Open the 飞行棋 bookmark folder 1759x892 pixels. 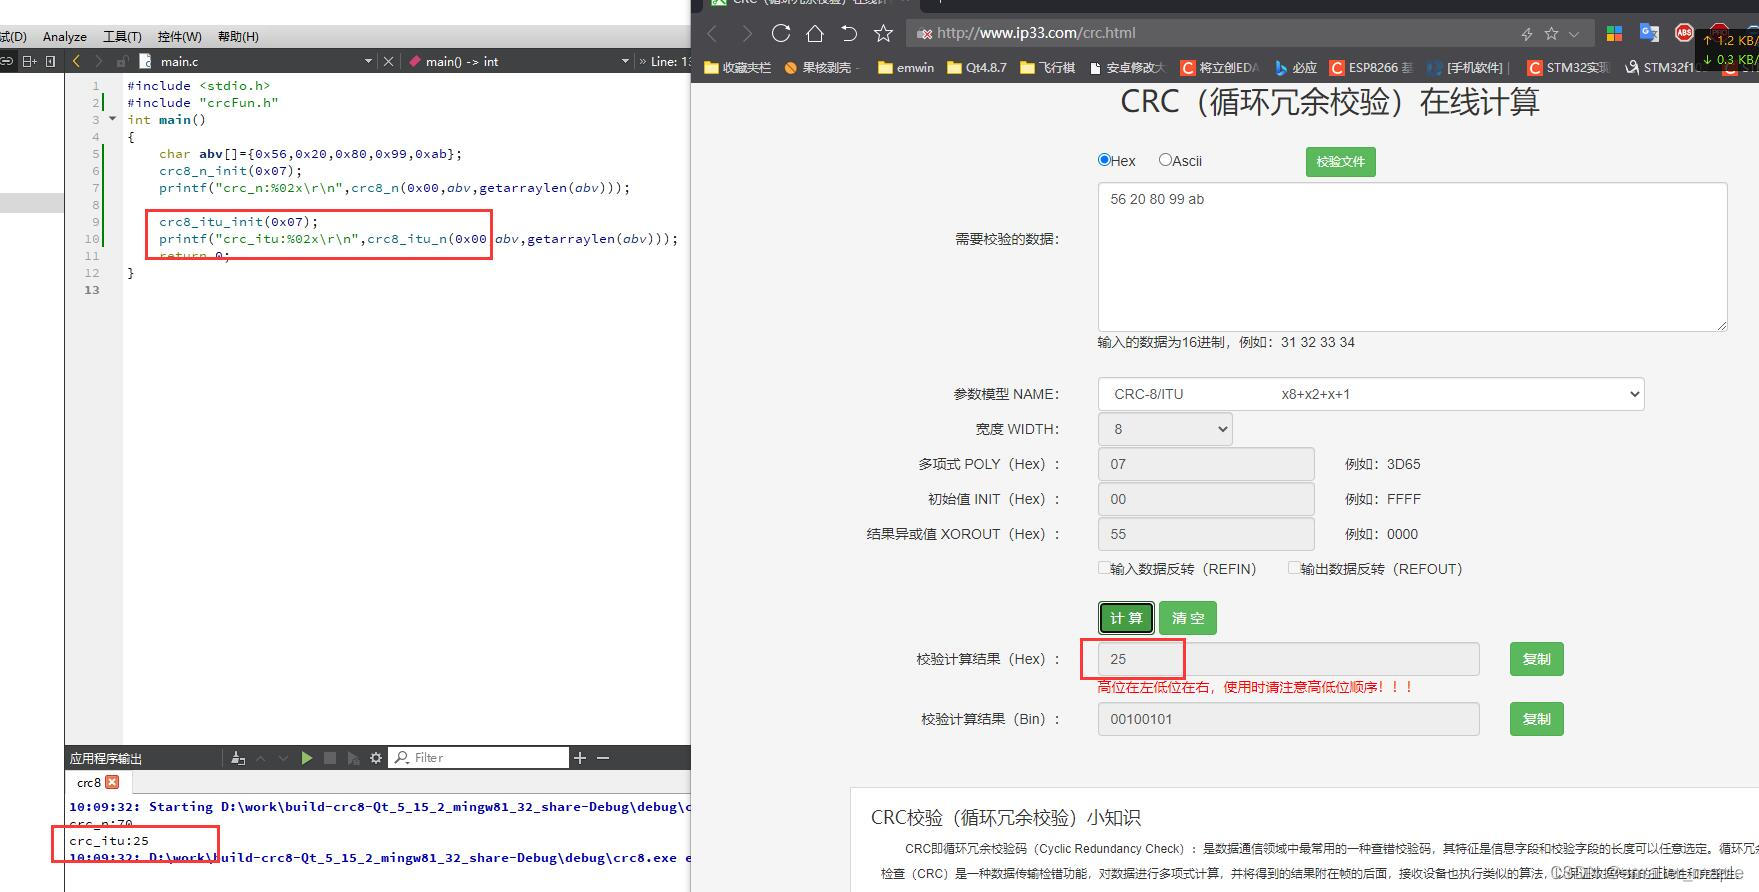coord(1048,68)
